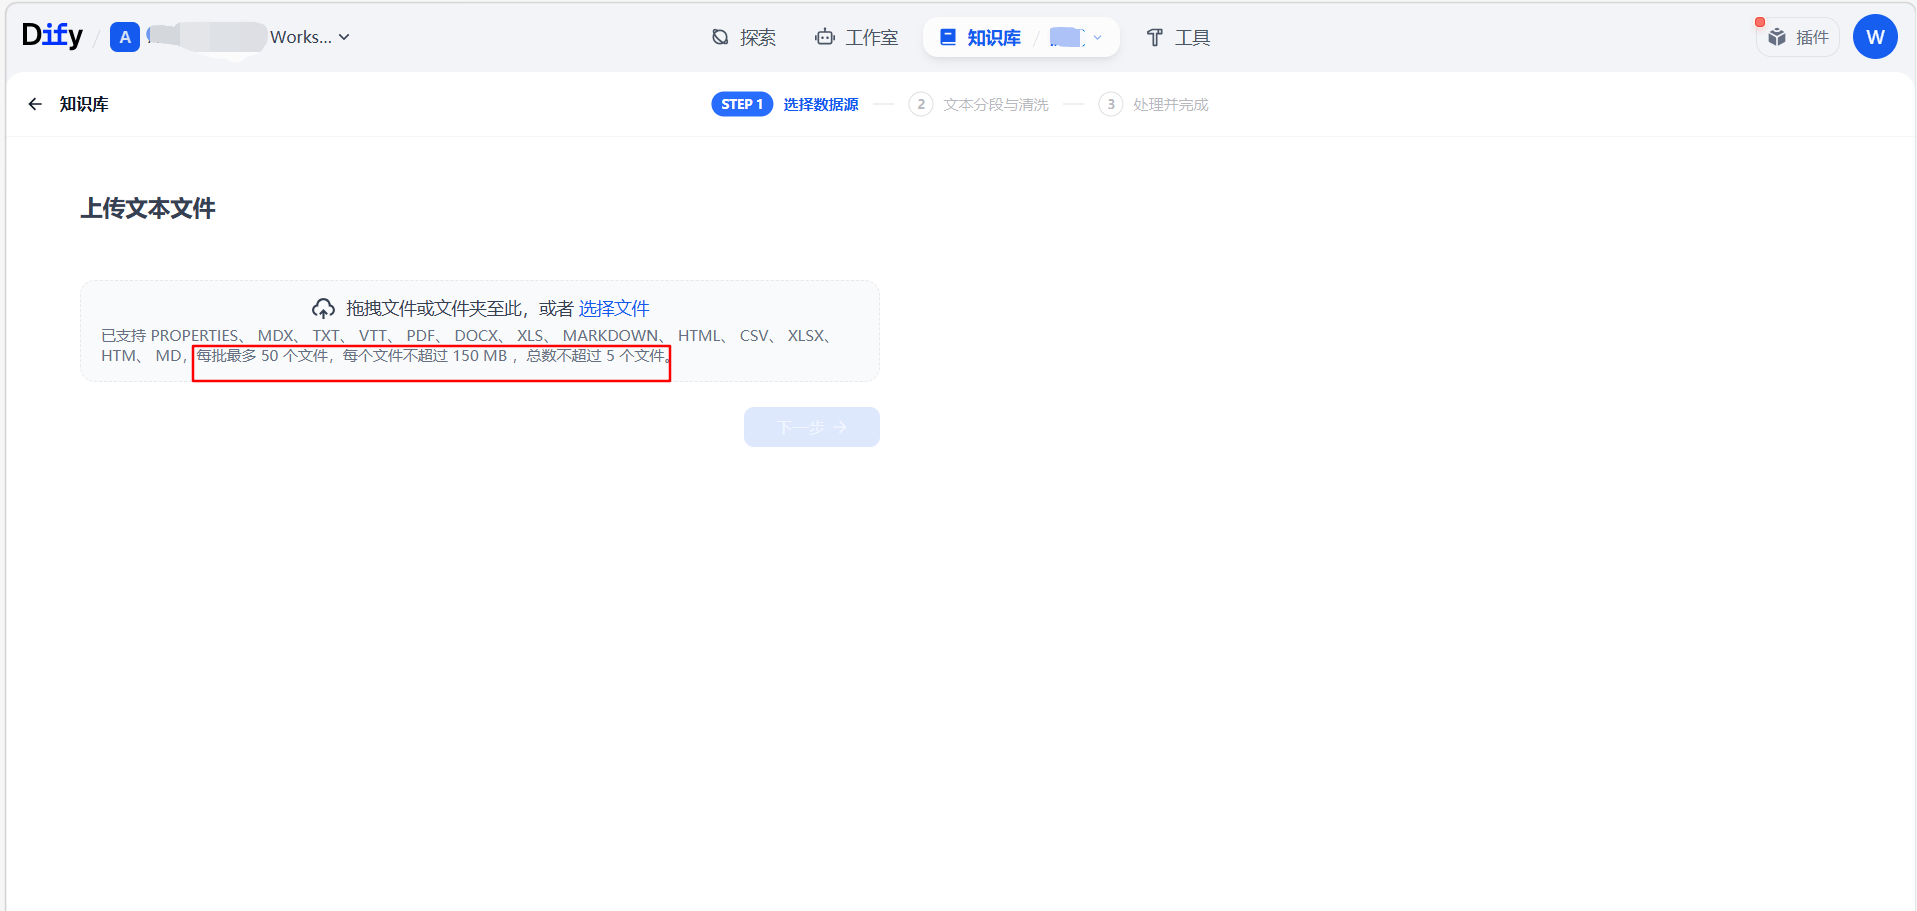Click the Dify logo
This screenshot has height=911, width=1917.
pyautogui.click(x=52, y=36)
